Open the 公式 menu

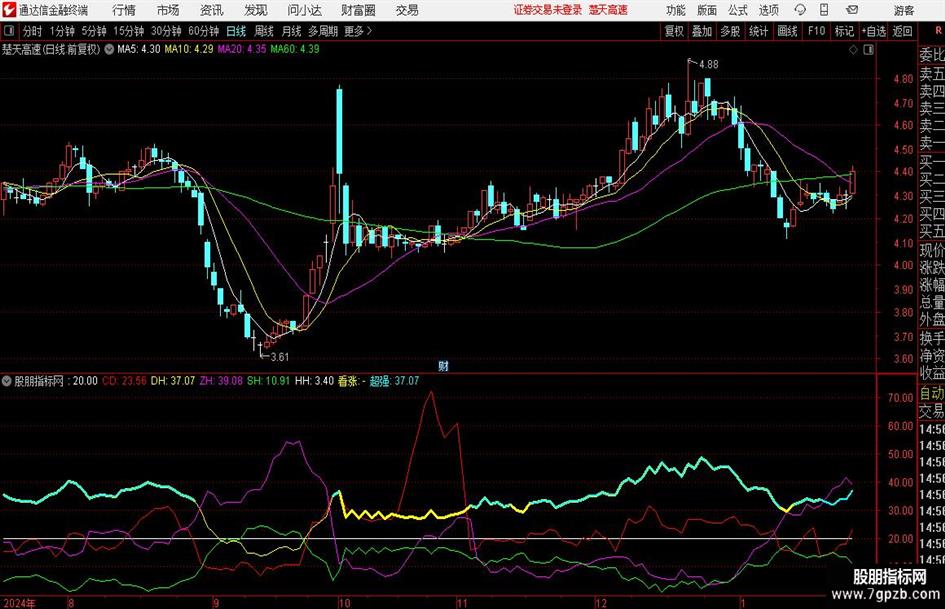pyautogui.click(x=738, y=10)
